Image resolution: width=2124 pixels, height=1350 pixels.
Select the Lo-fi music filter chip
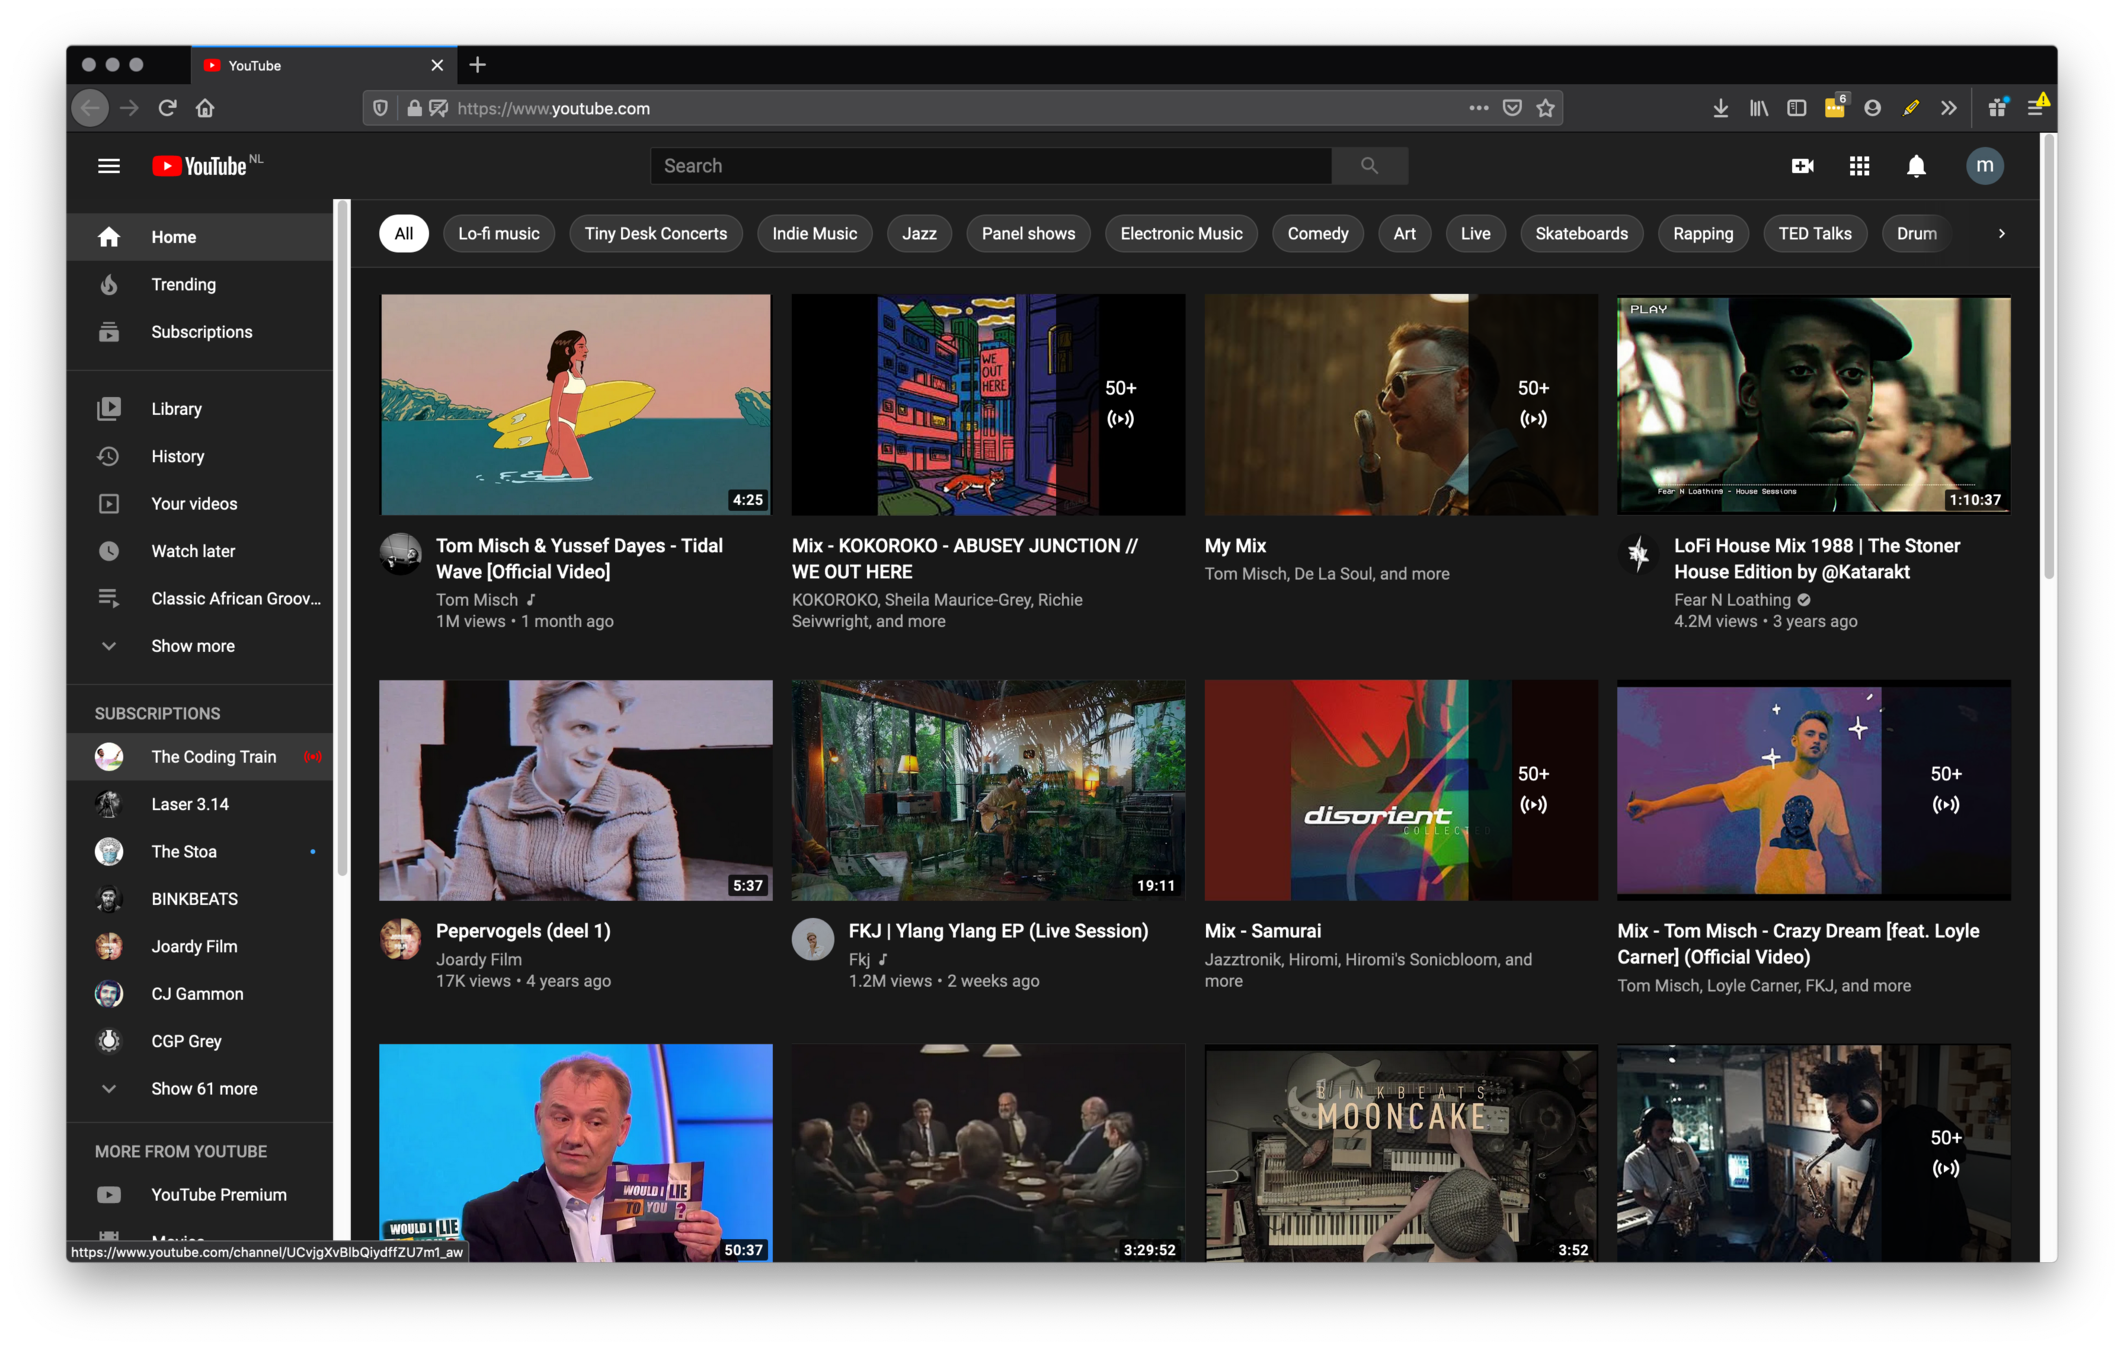(498, 234)
